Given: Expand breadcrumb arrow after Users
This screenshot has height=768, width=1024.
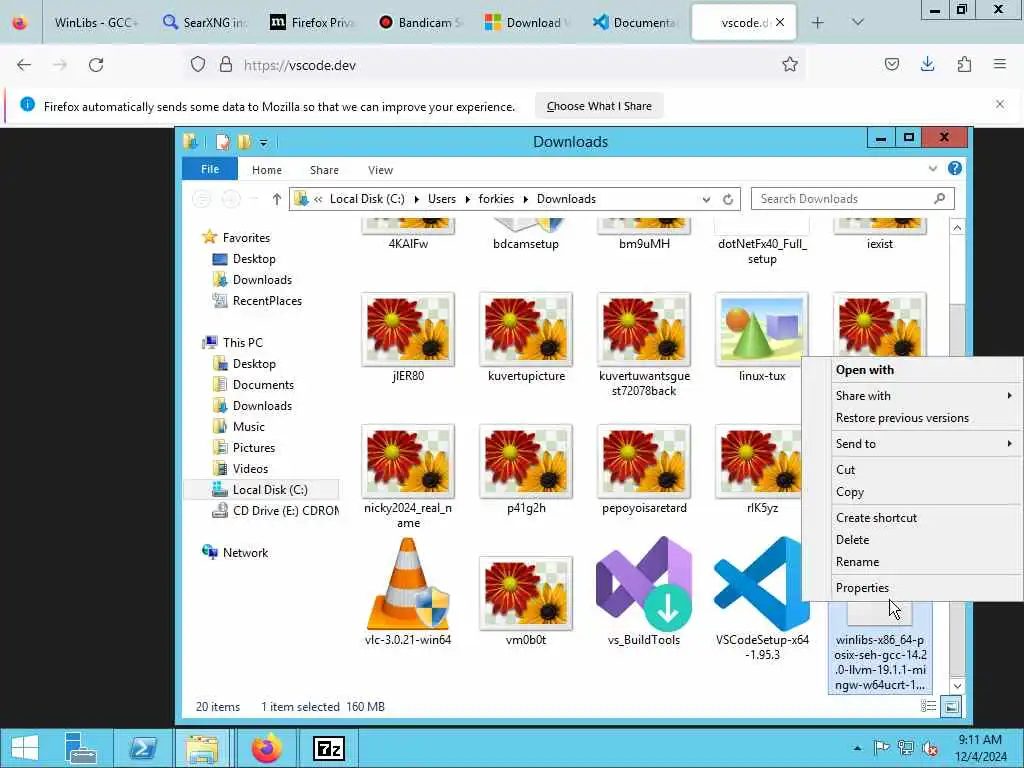Looking at the screenshot, I should coord(468,199).
